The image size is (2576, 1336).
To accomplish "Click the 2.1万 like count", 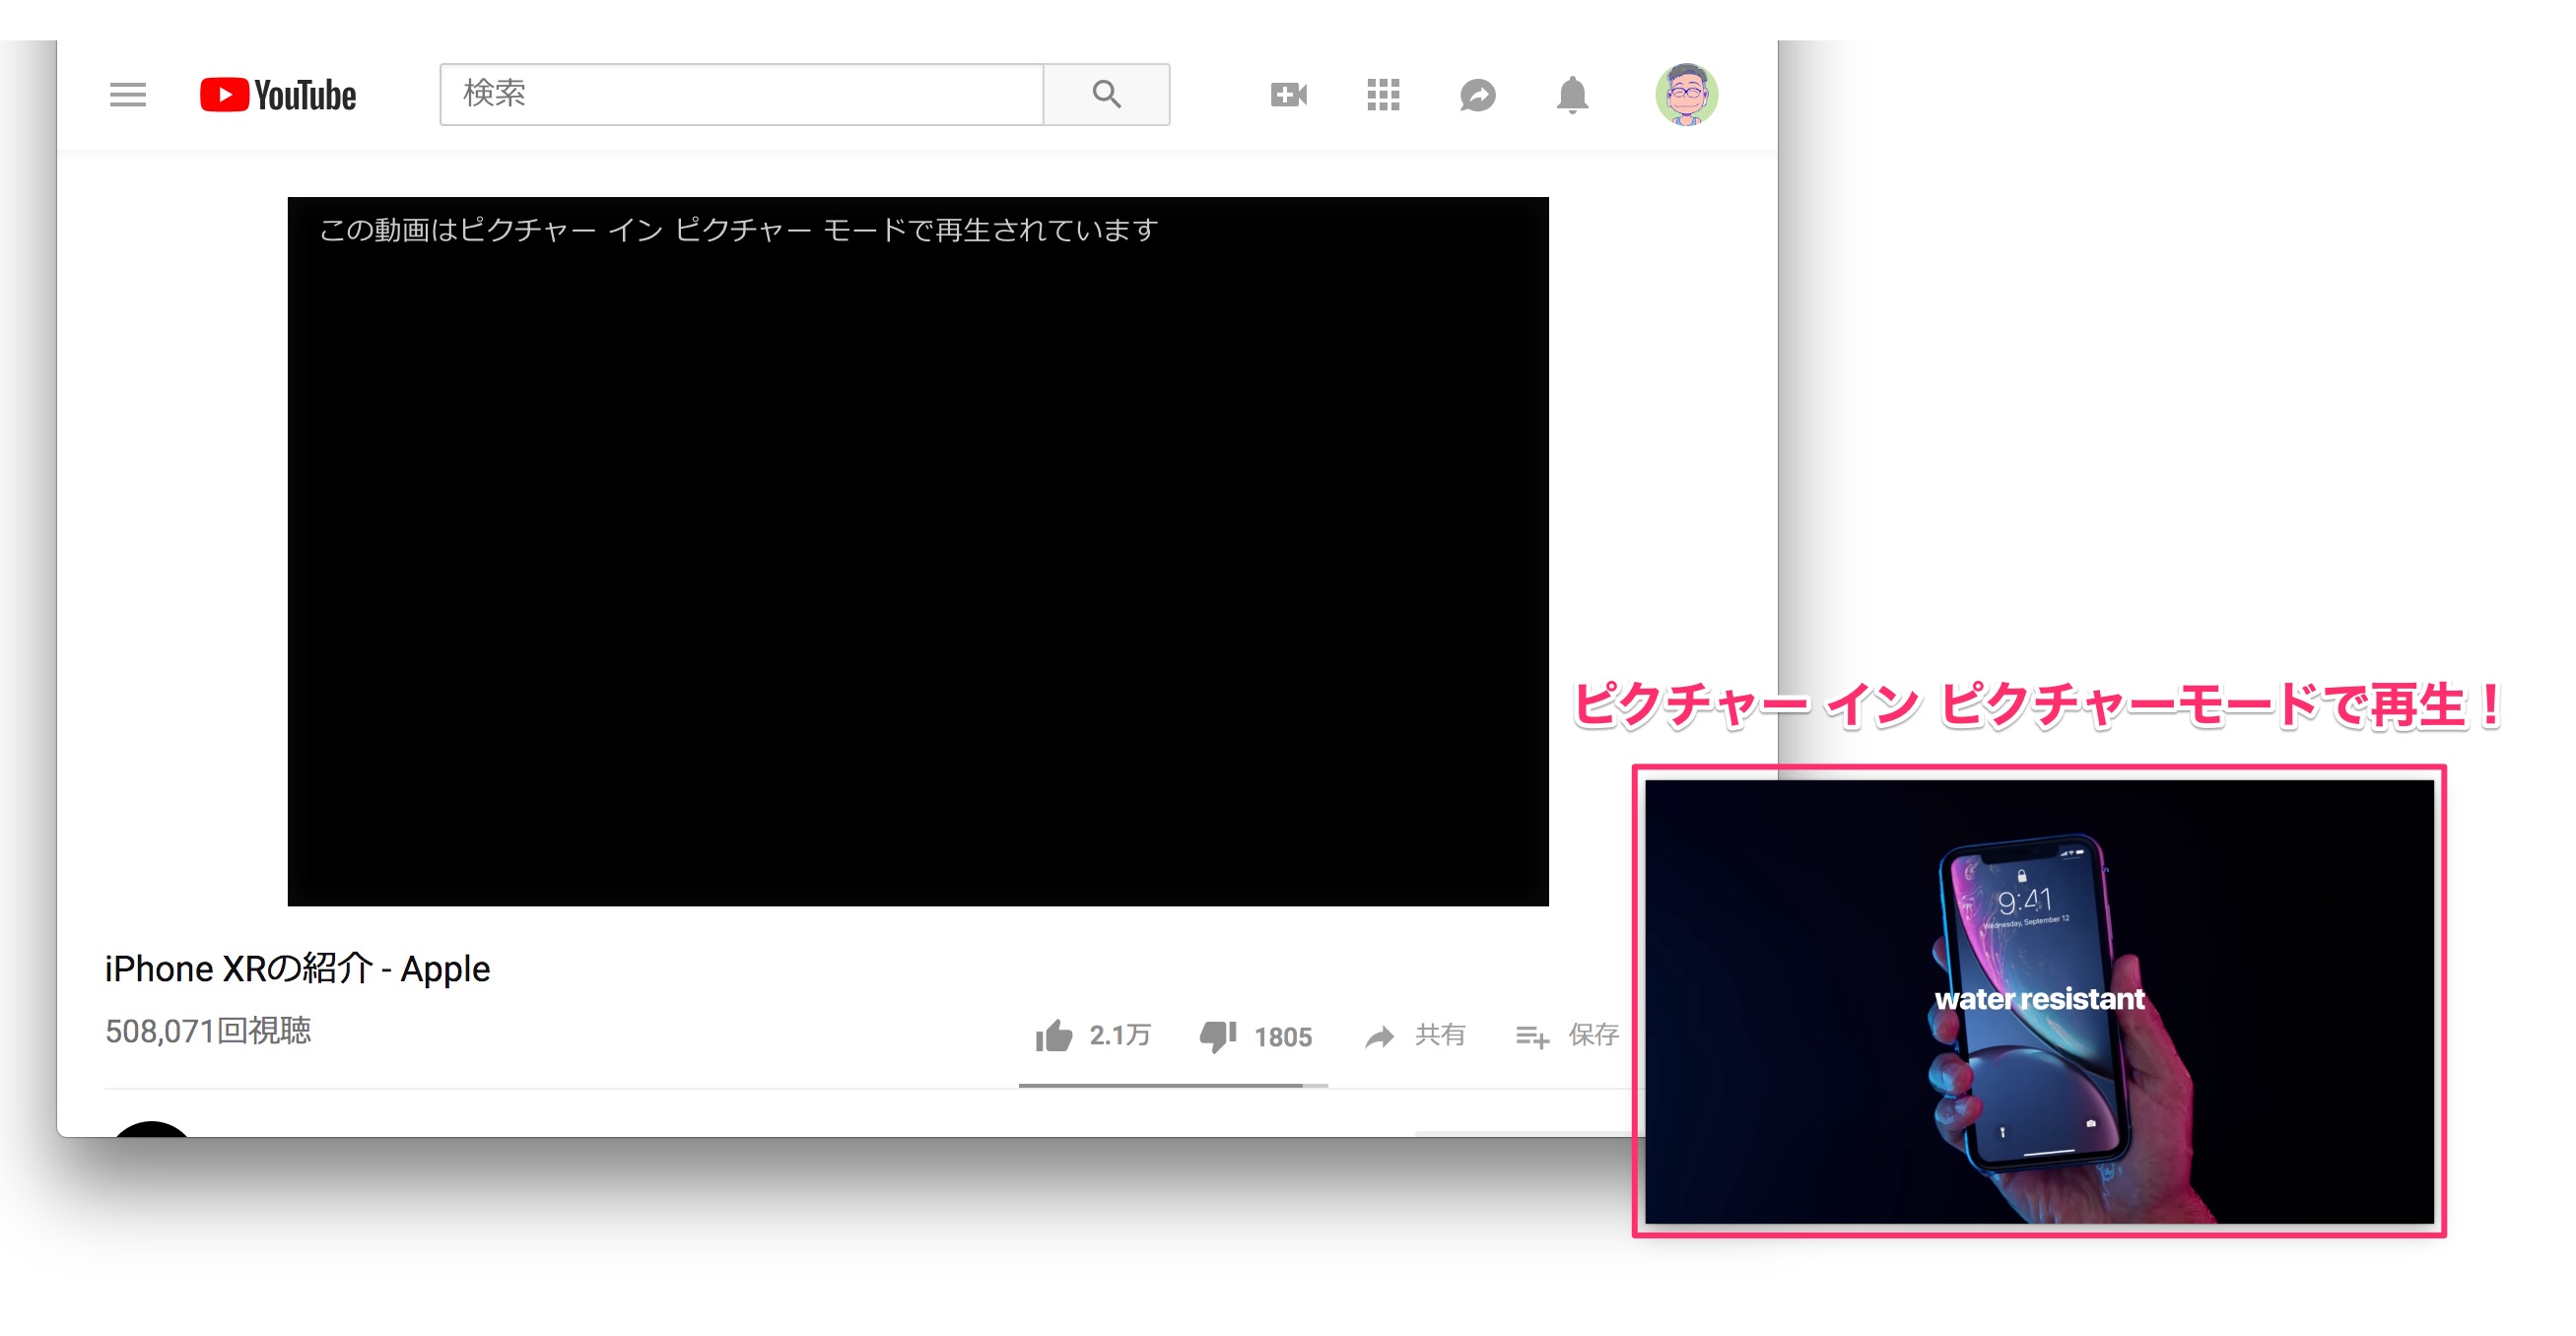I will pyautogui.click(x=1119, y=1035).
